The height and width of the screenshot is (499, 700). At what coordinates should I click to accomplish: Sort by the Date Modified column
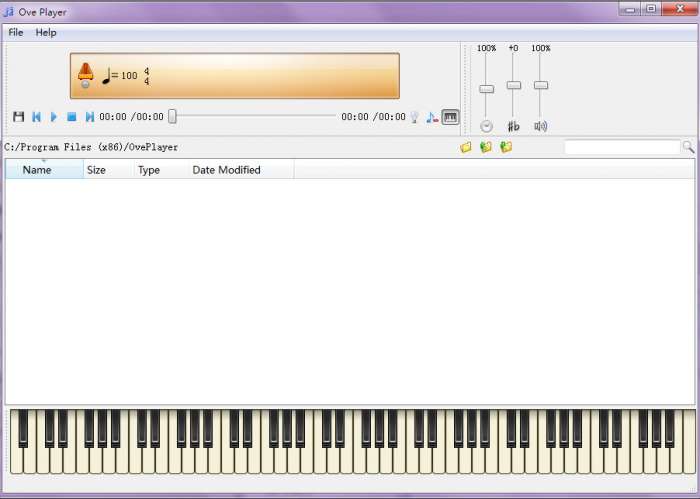coord(241,170)
